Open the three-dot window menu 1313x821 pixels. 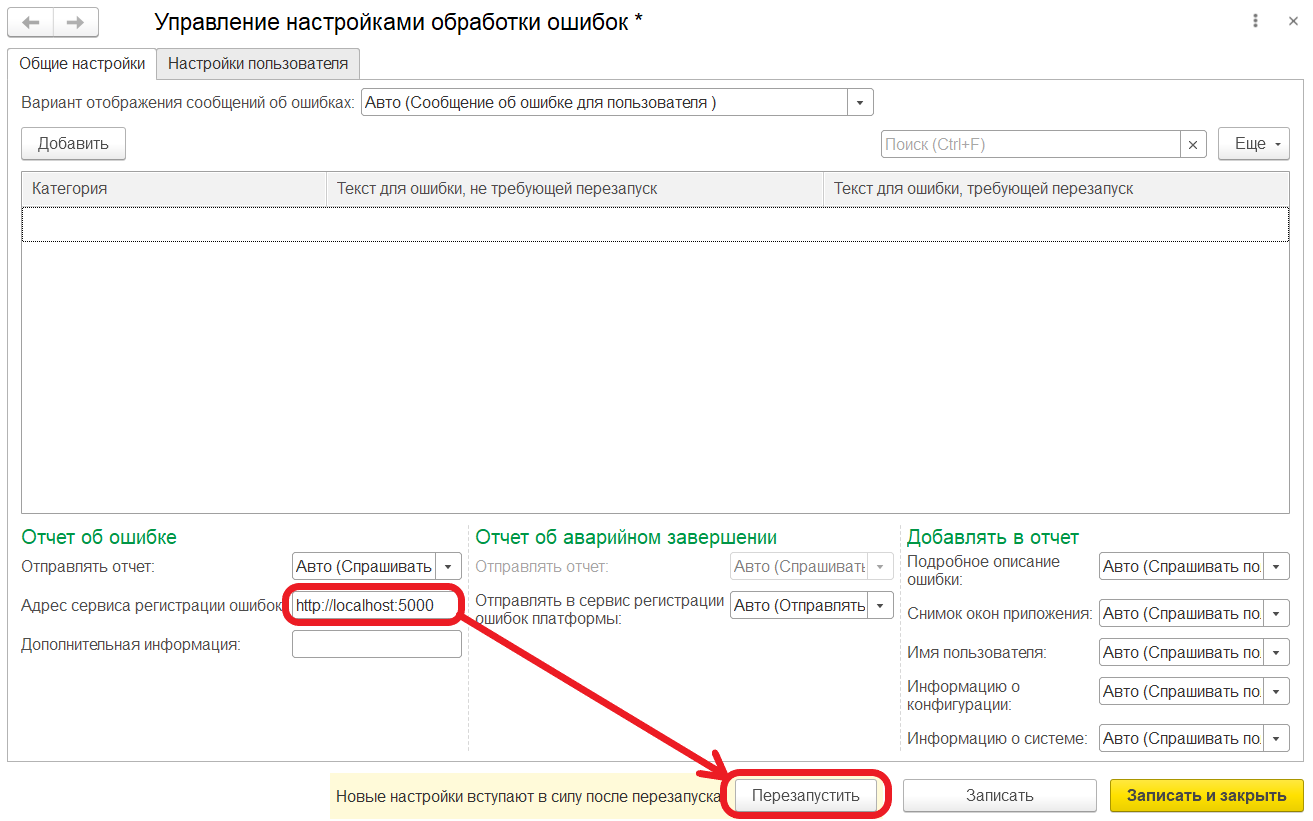coord(1256,21)
